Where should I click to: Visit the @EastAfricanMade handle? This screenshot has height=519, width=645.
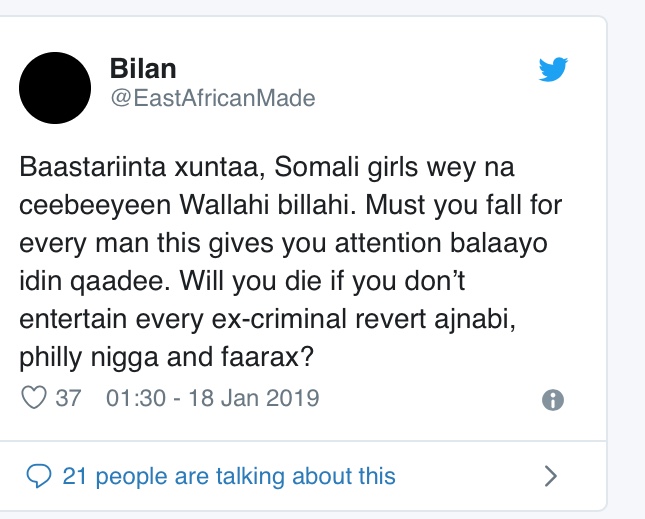[x=213, y=98]
